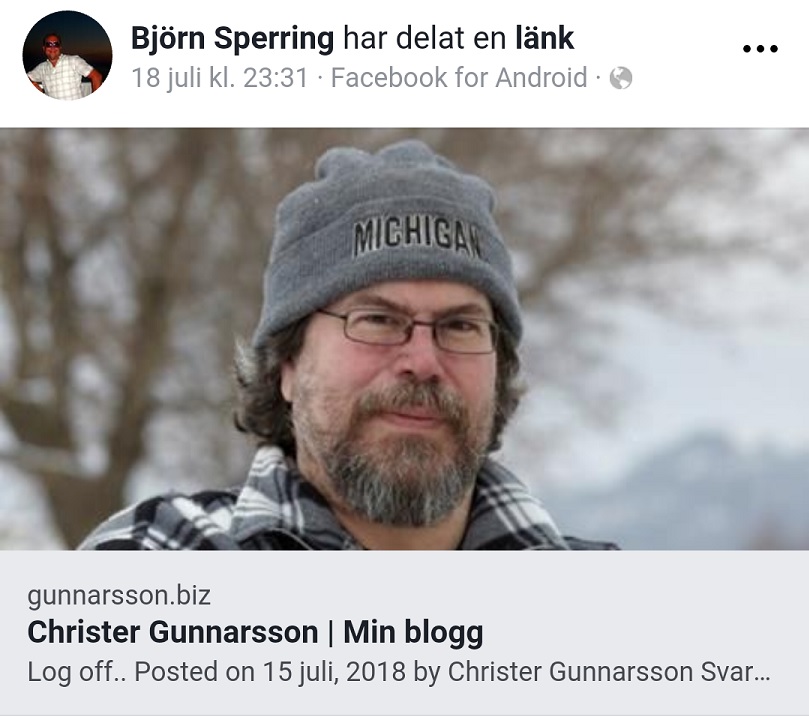
Task: Click the globe public privacy icon
Action: click(621, 78)
